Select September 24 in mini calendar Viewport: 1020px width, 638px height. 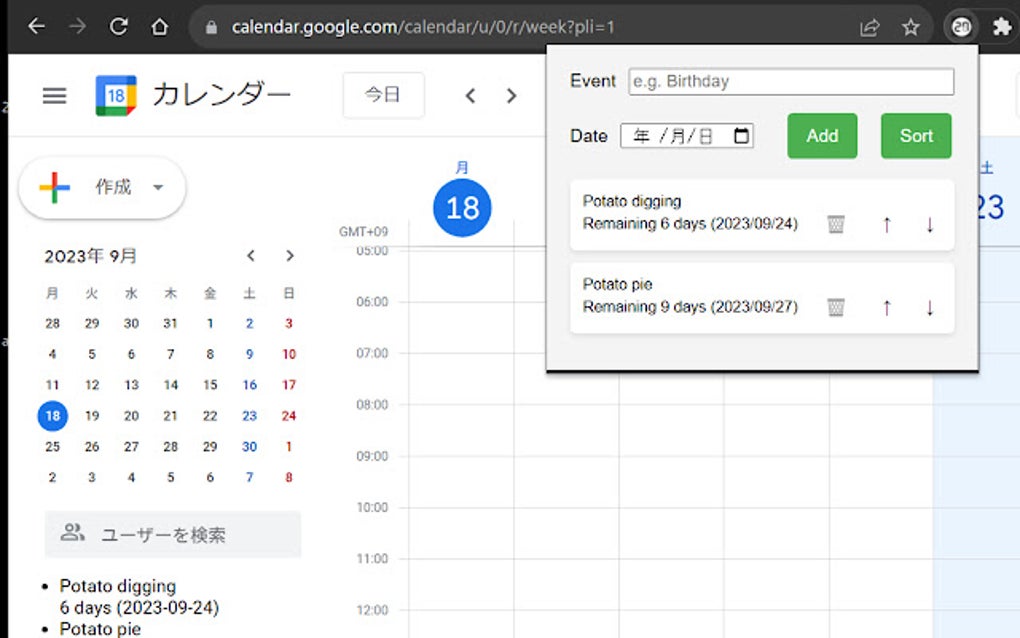coord(289,416)
